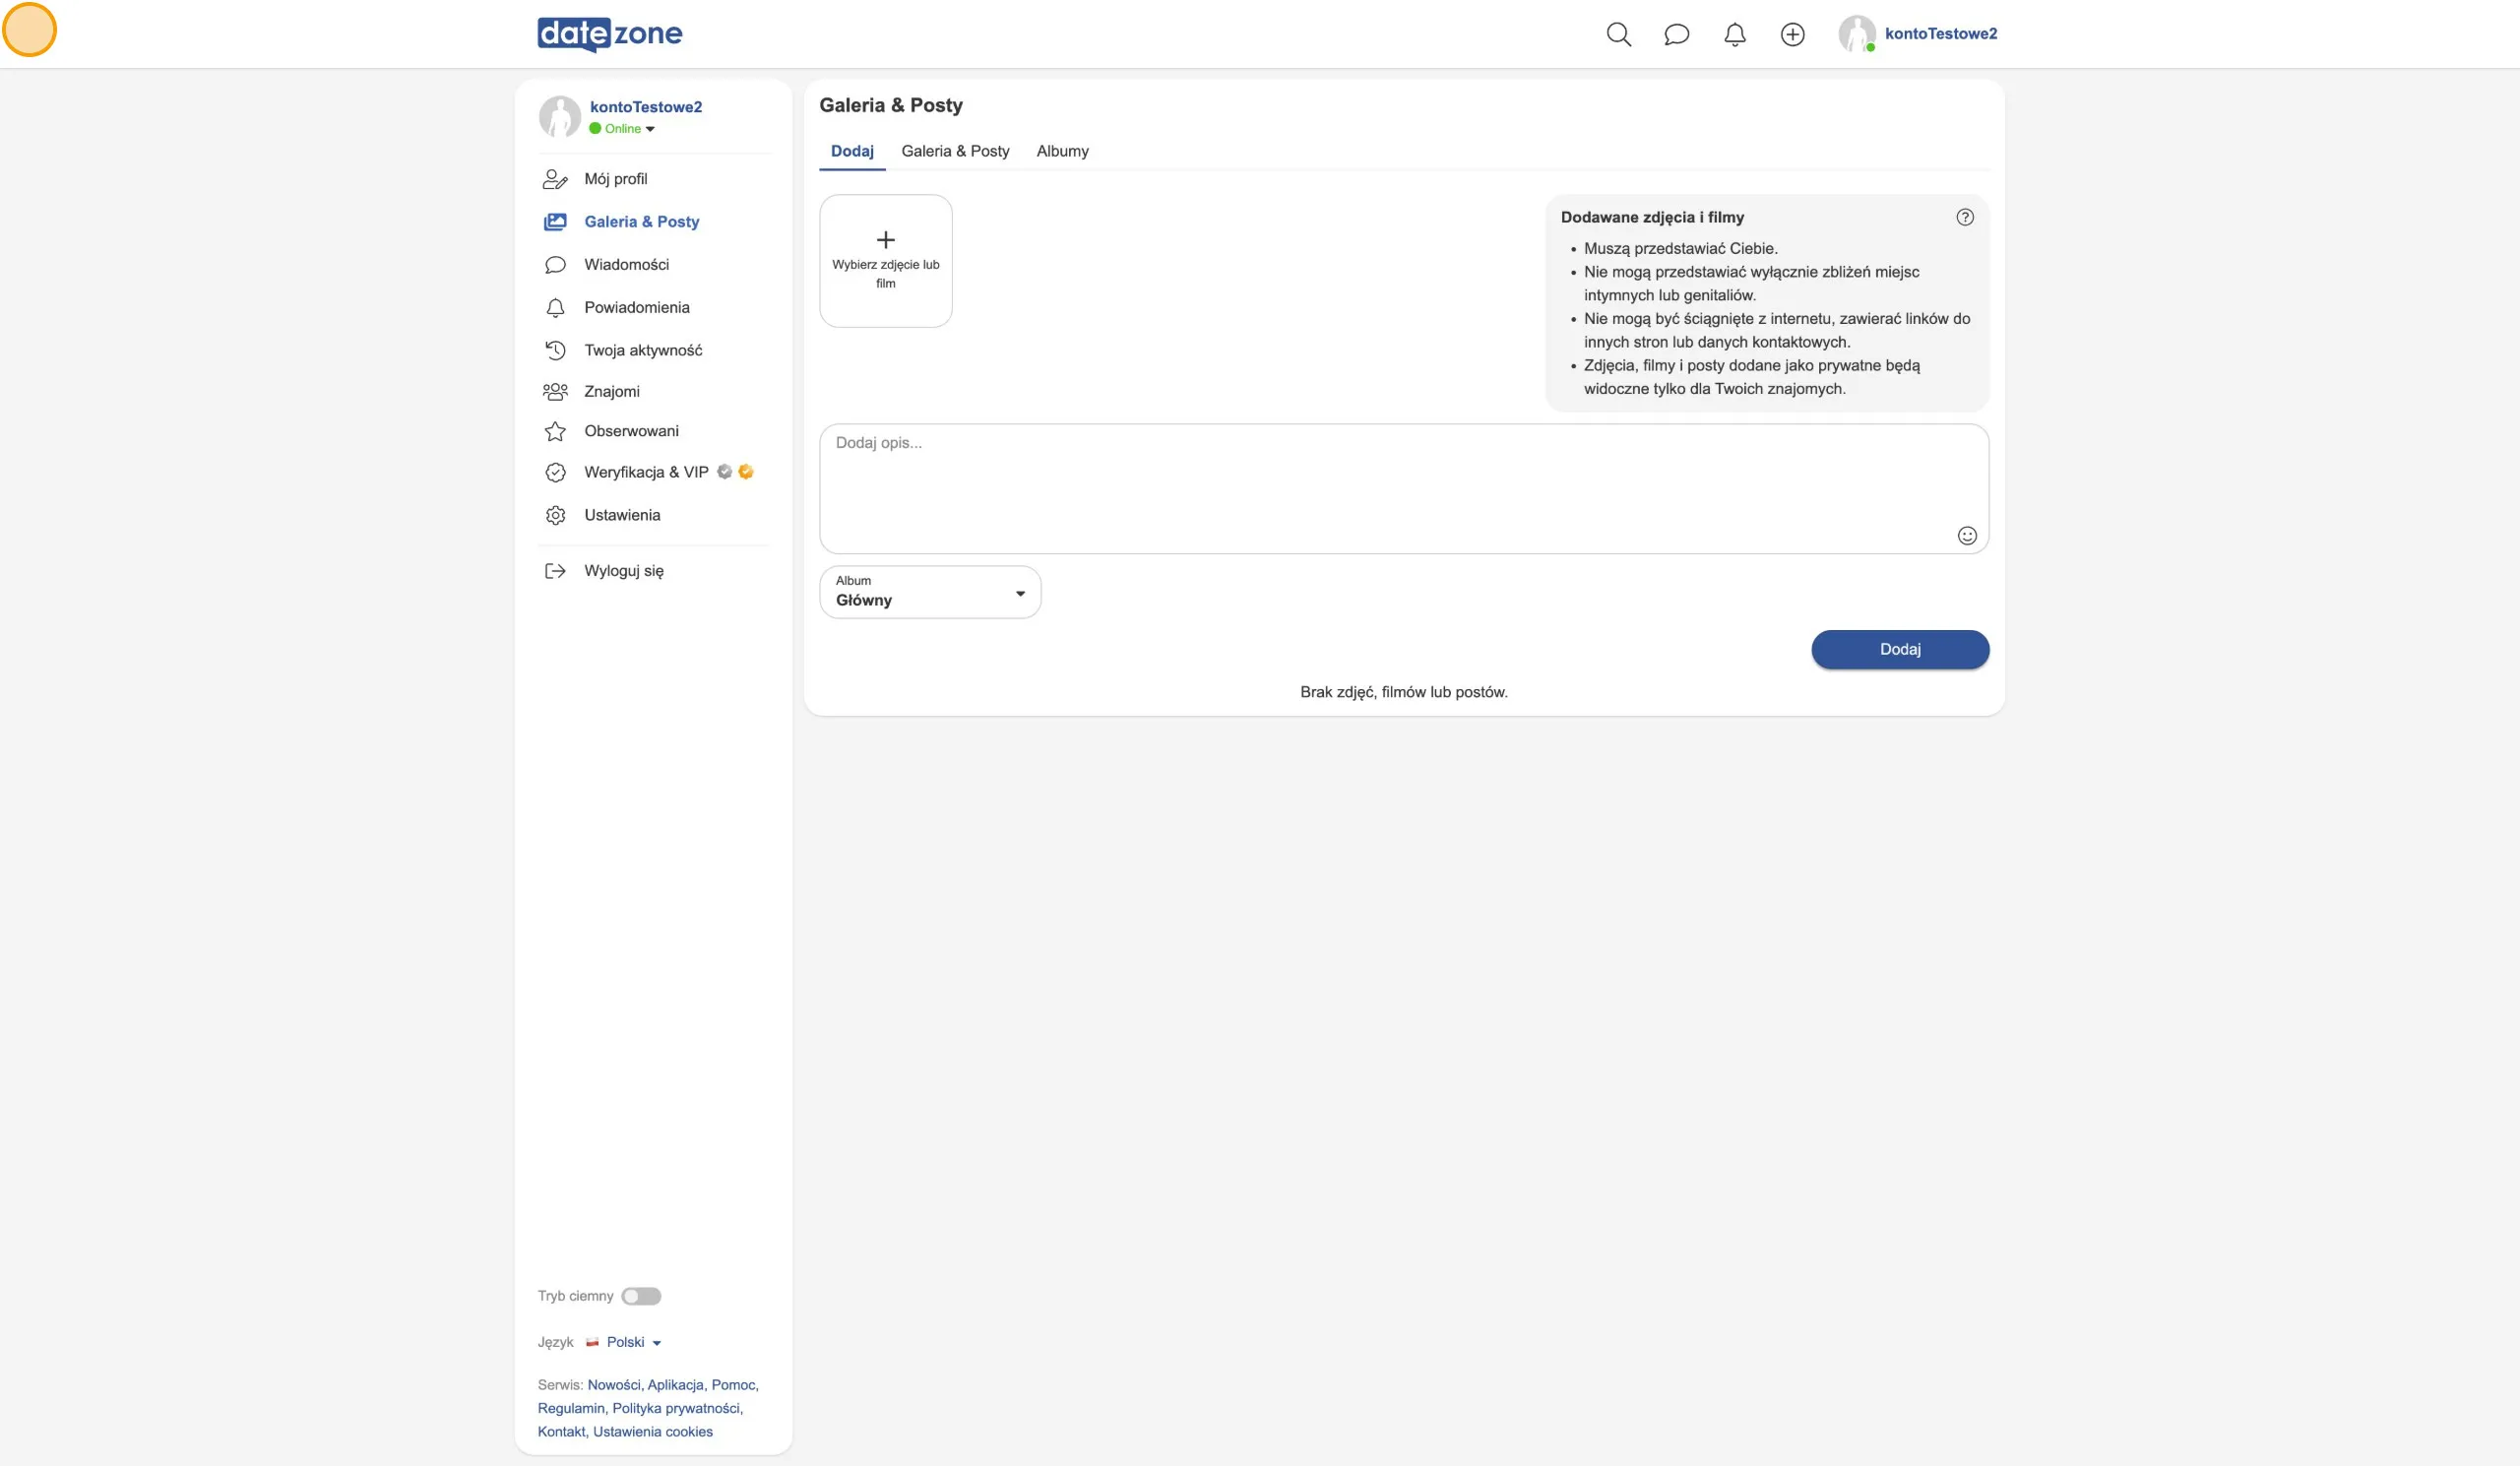Open the Album Główny dropdown
Screen dimensions: 2520x1466
coord(930,592)
